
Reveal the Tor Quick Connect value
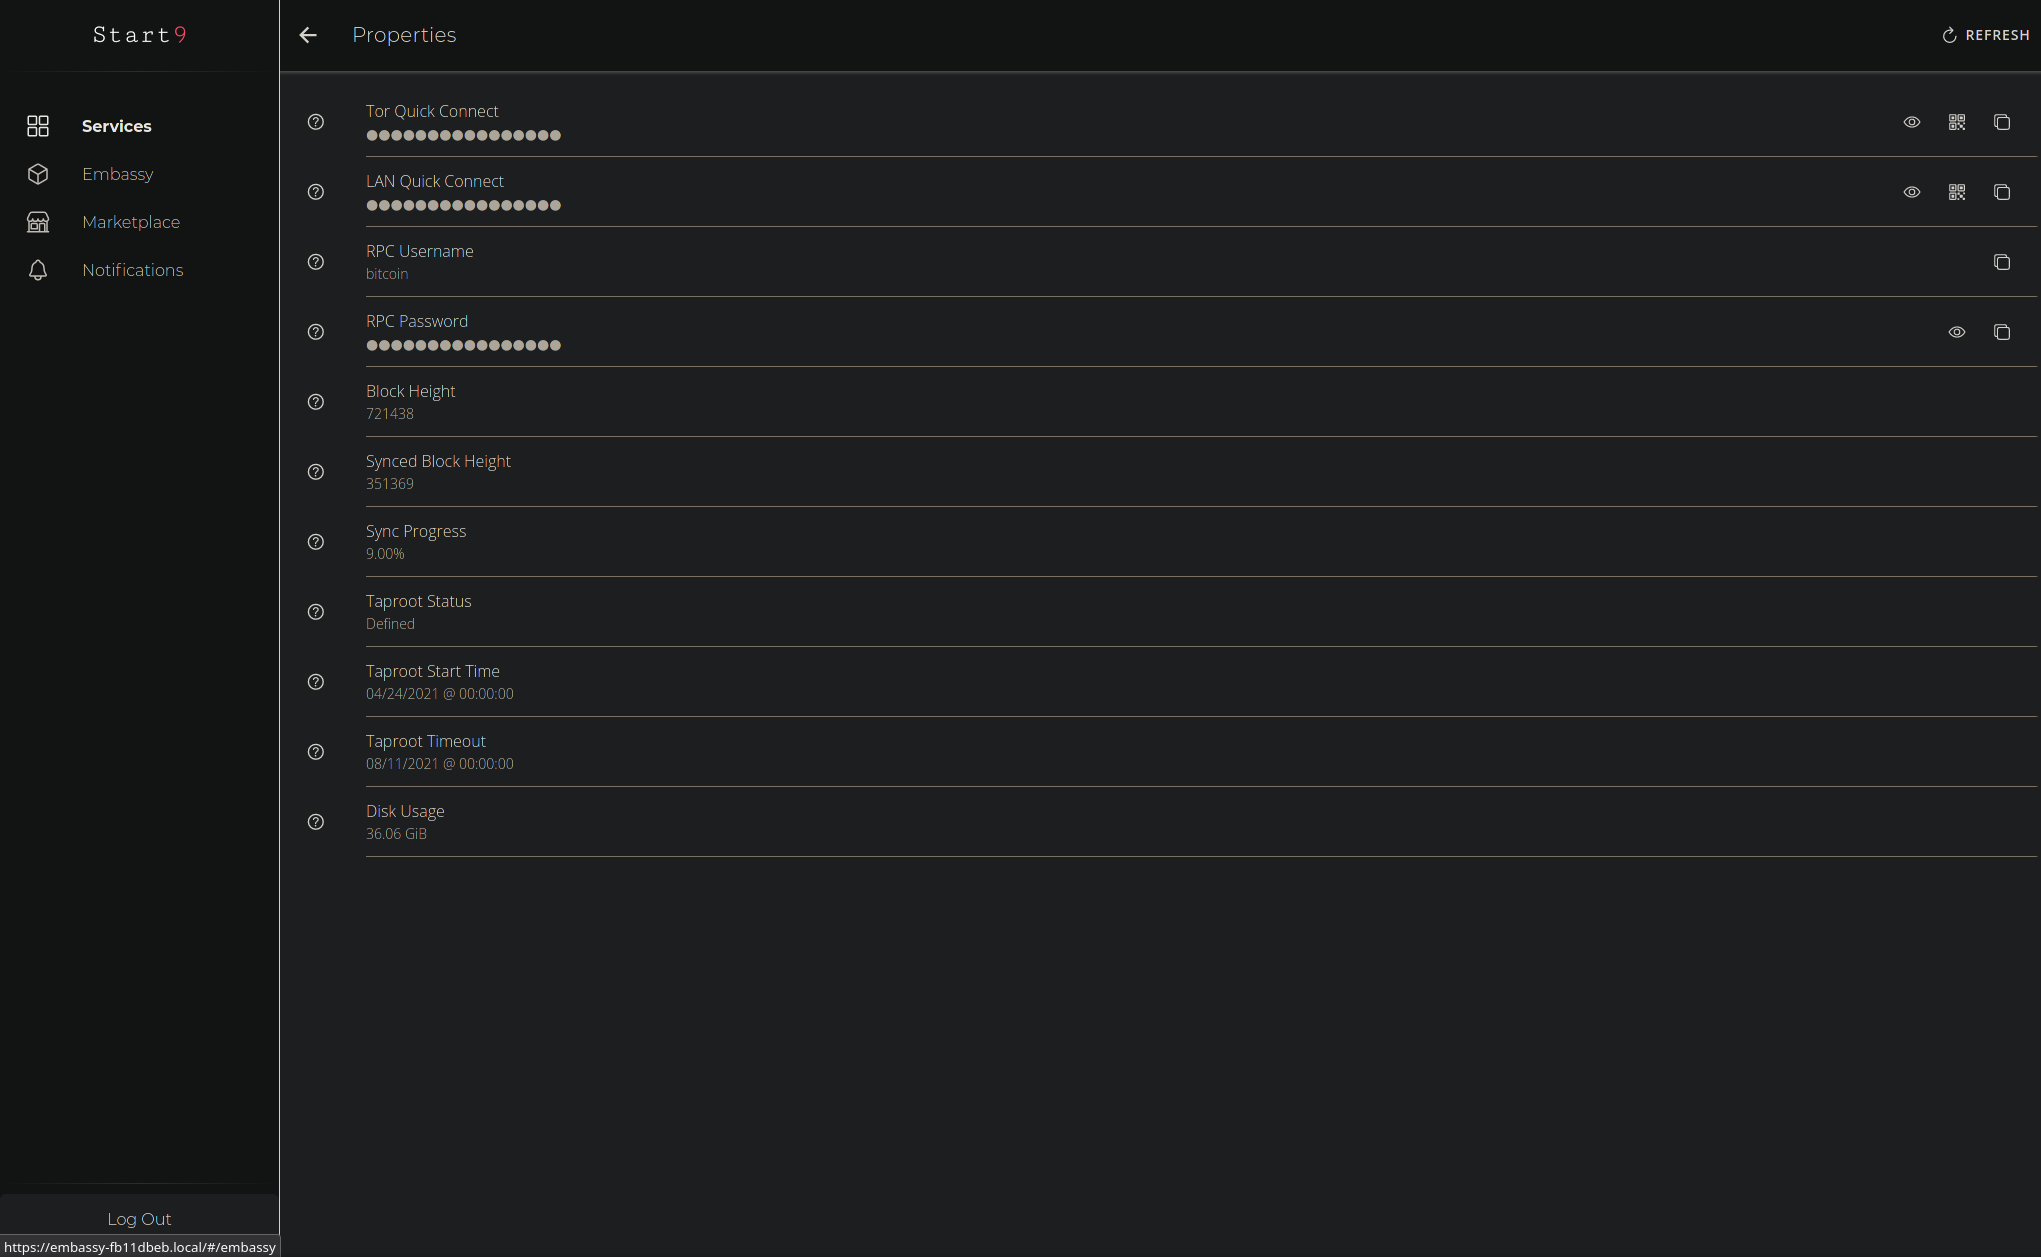1911,122
